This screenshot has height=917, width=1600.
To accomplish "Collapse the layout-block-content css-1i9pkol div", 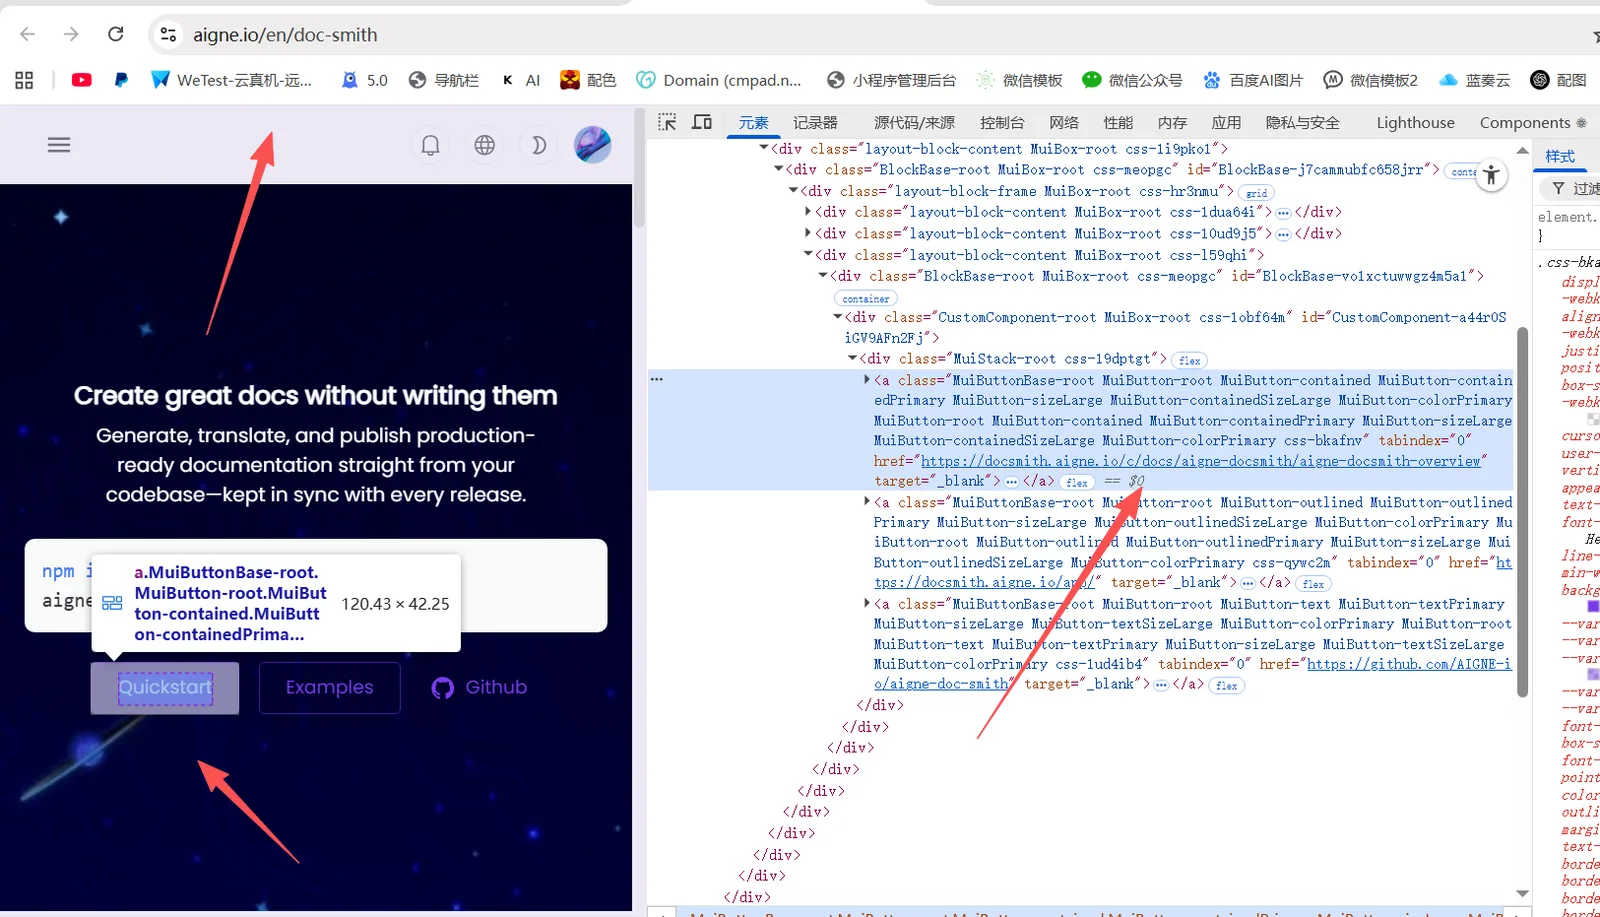I will 764,148.
